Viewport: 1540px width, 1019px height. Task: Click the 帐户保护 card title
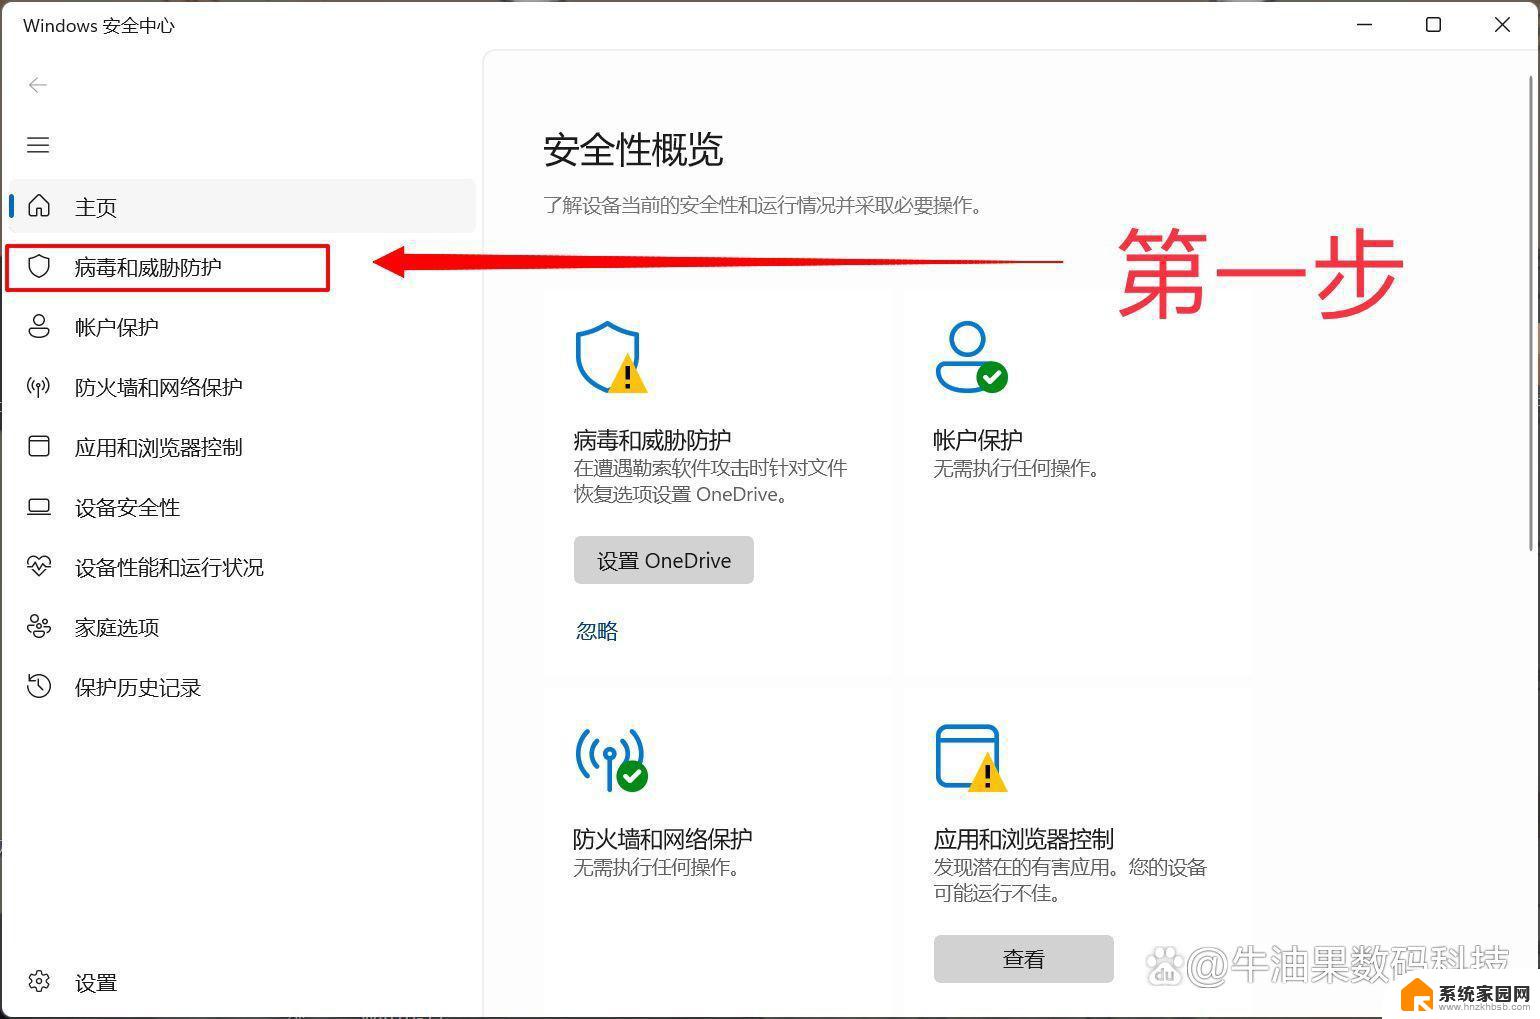[x=978, y=439]
